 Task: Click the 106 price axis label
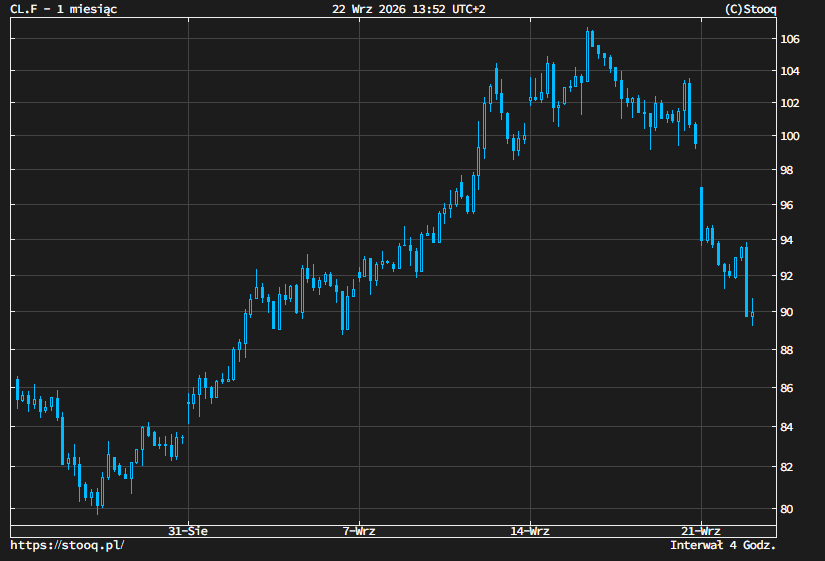pyautogui.click(x=790, y=39)
